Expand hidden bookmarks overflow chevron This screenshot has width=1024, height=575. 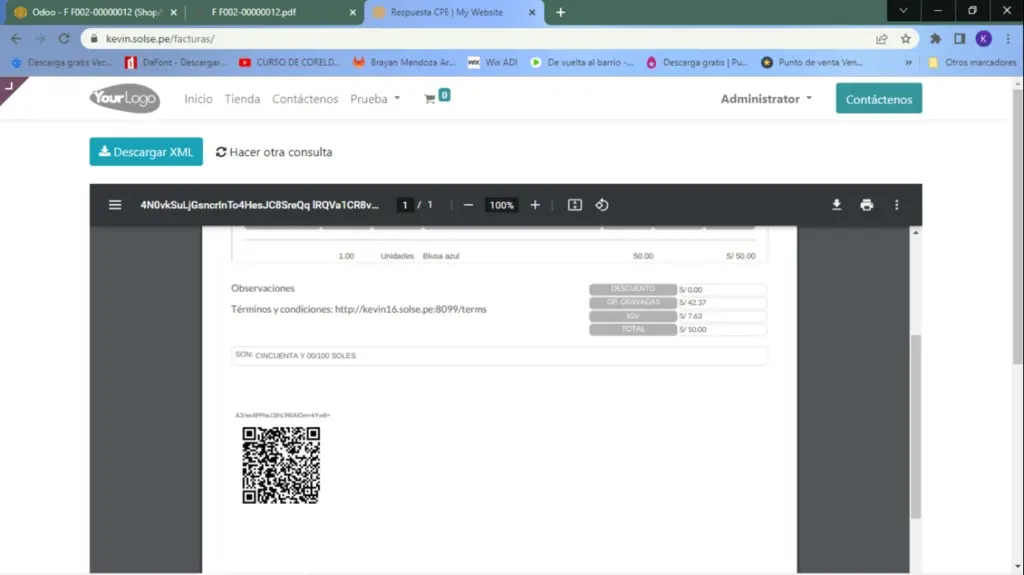(x=908, y=62)
